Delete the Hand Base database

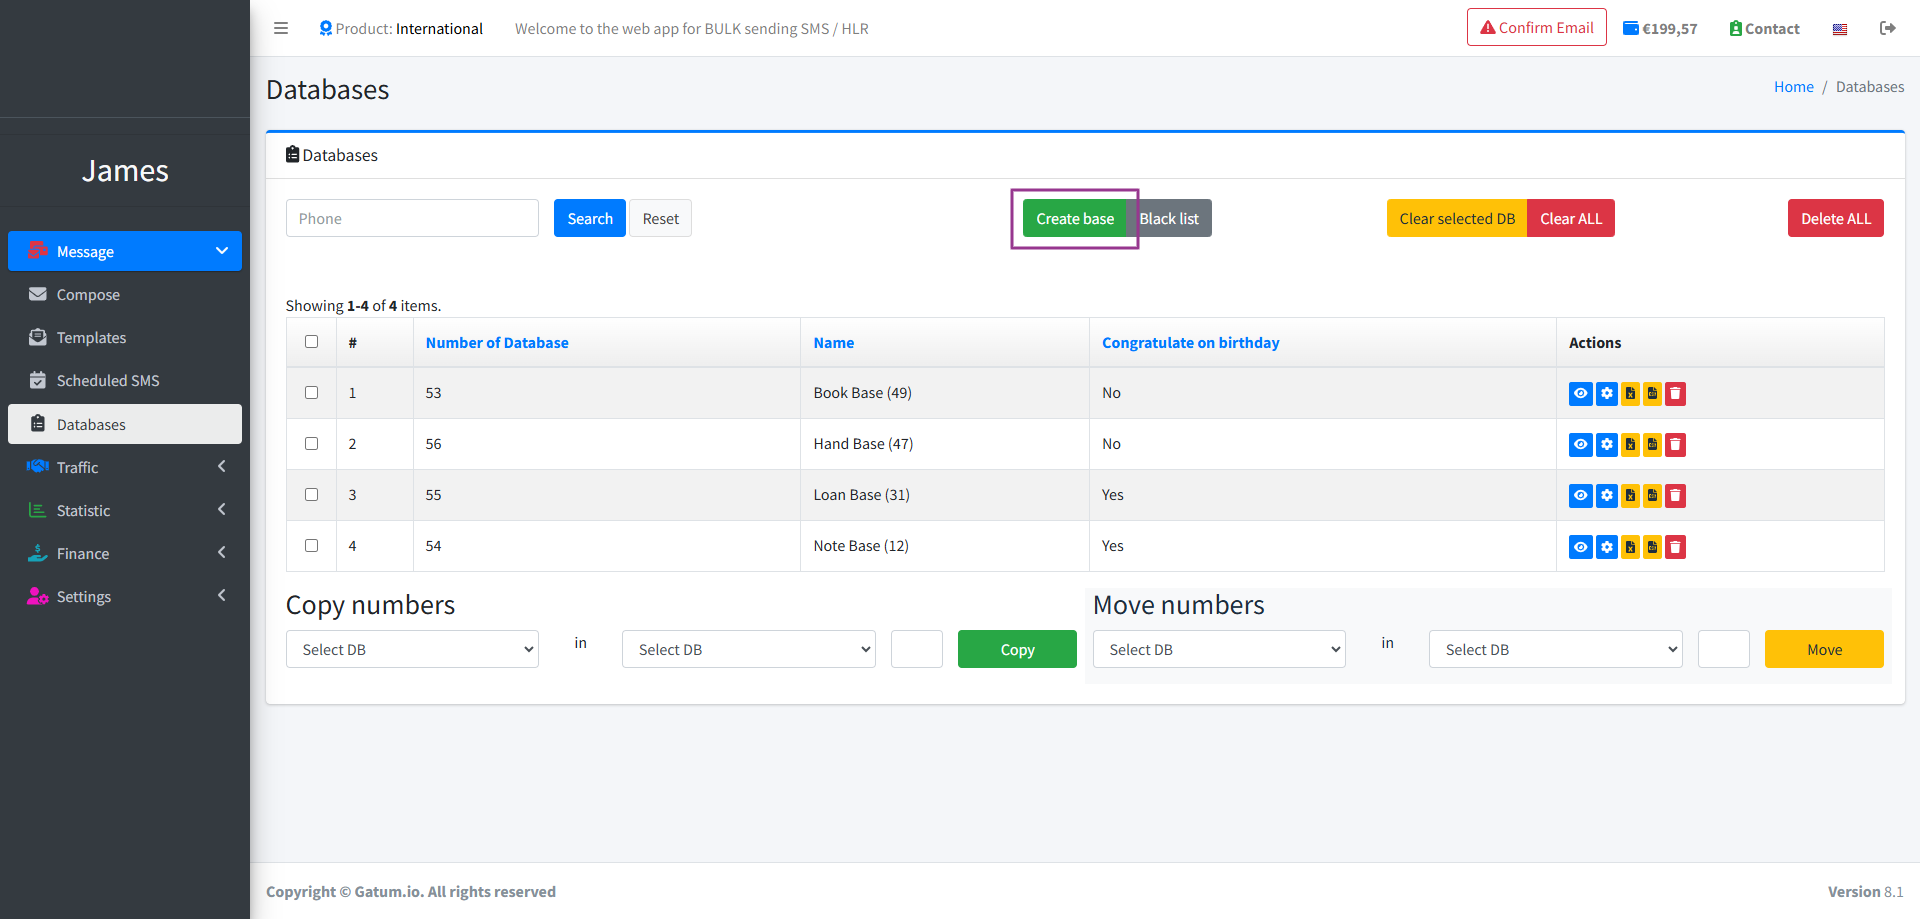click(x=1675, y=444)
